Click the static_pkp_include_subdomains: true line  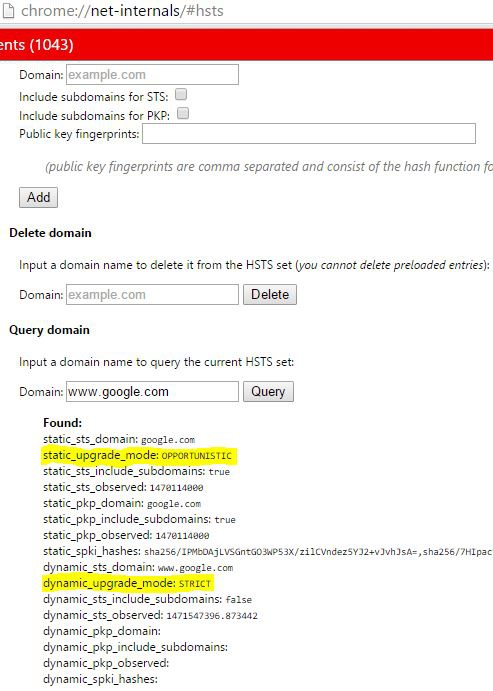point(139,519)
